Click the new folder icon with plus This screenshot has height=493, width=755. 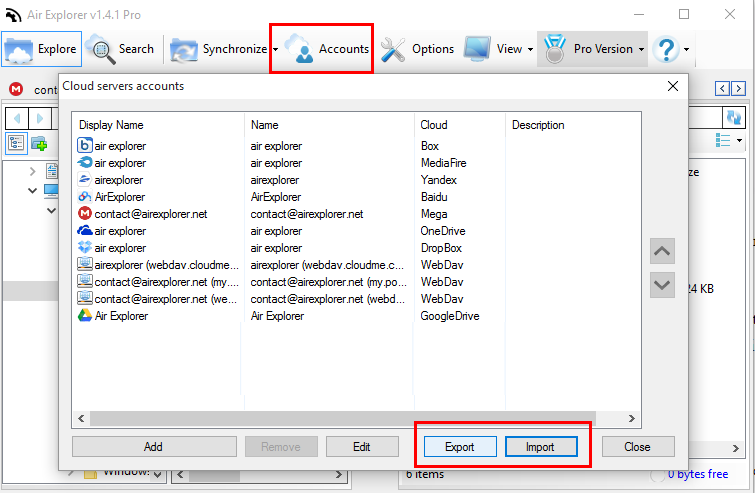[39, 143]
